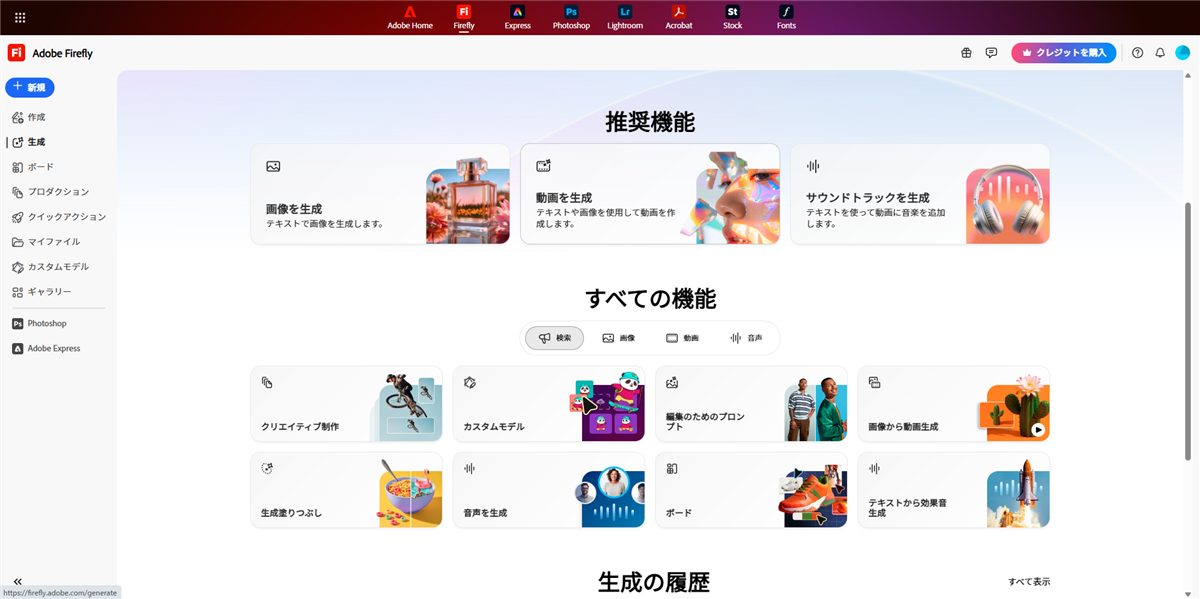This screenshot has height=599, width=1200.
Task: Select the 動画 filter tab
Action: click(x=682, y=338)
